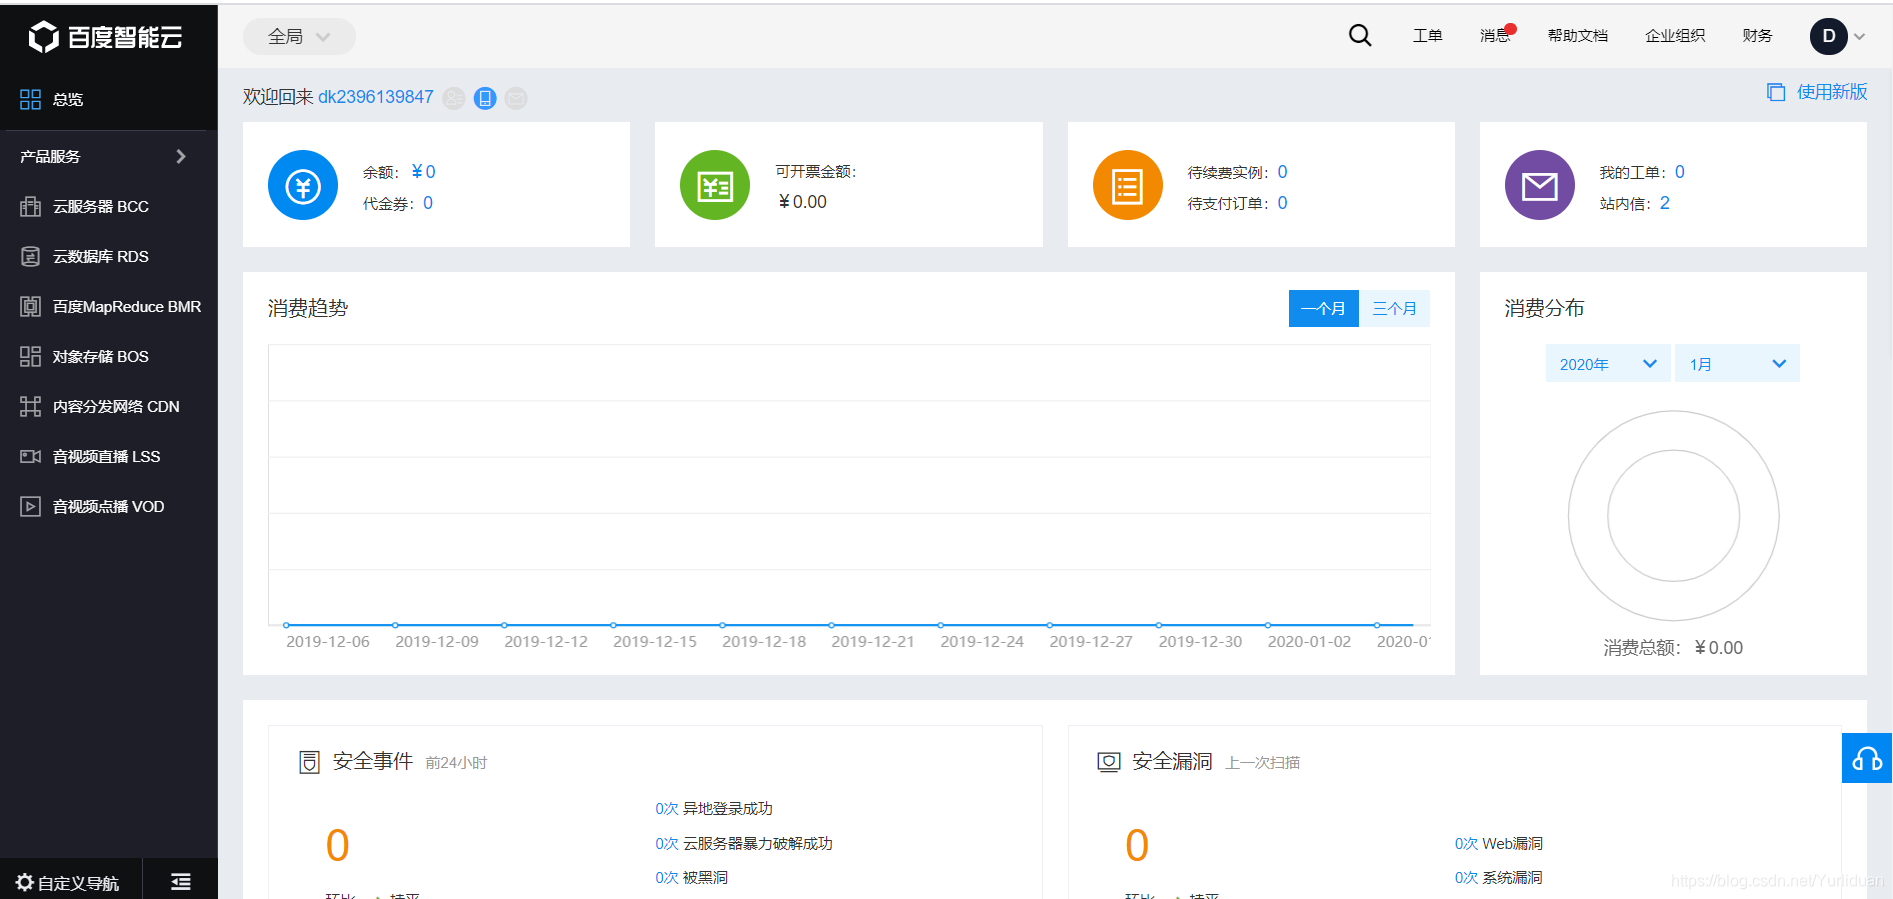Screen dimensions: 1893x899
Task: Click the 站内信 count 2
Action: coord(1665,203)
